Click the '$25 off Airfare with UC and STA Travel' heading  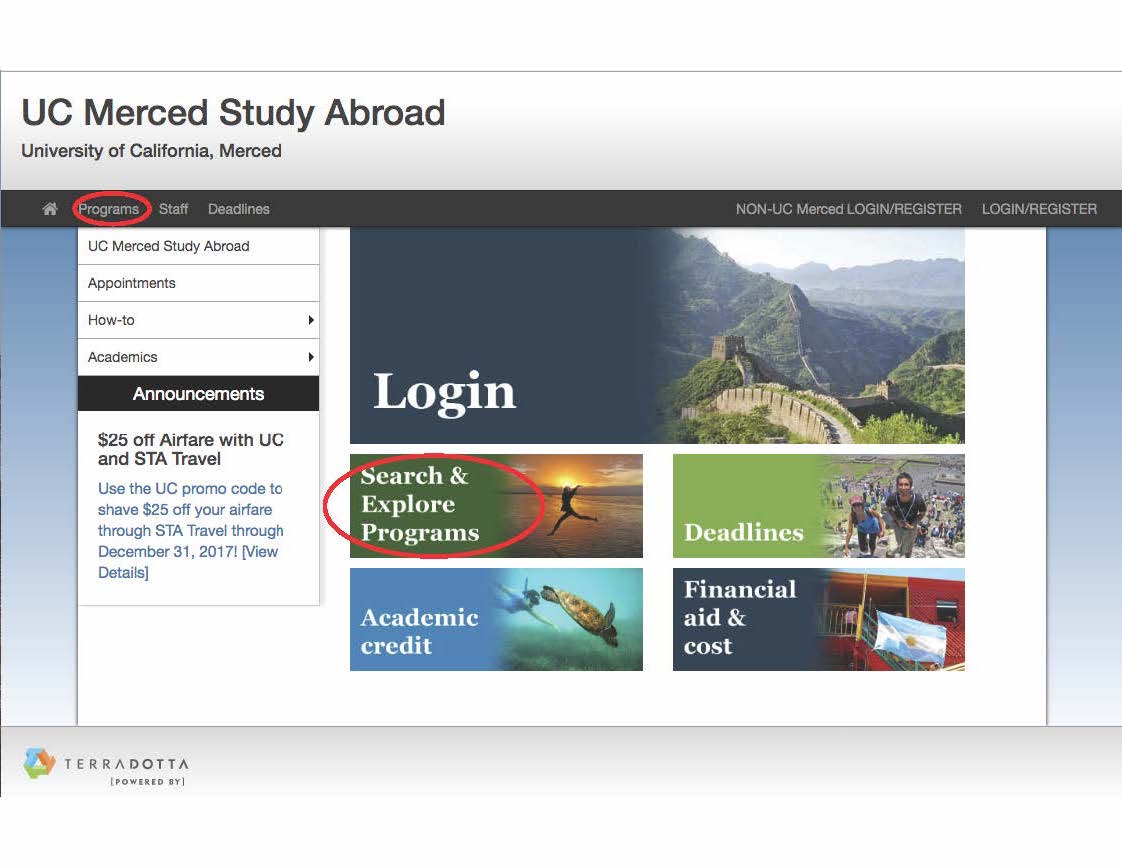(191, 449)
